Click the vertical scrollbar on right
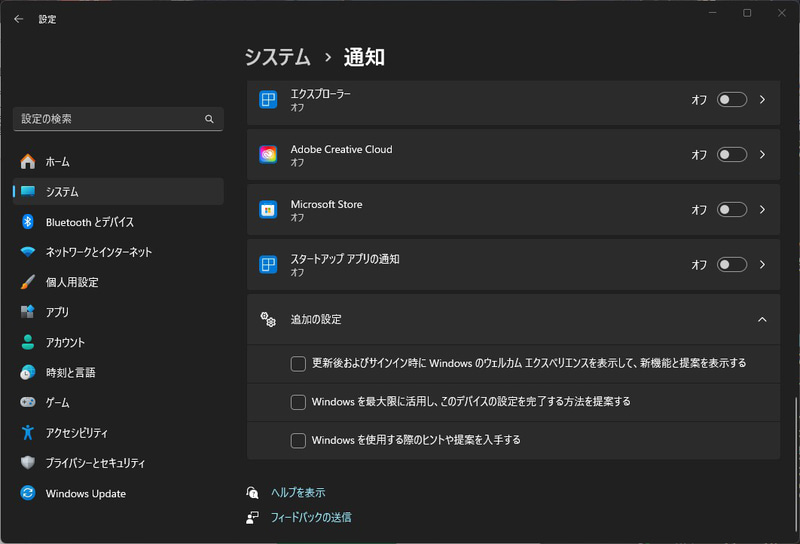 pyautogui.click(x=795, y=464)
